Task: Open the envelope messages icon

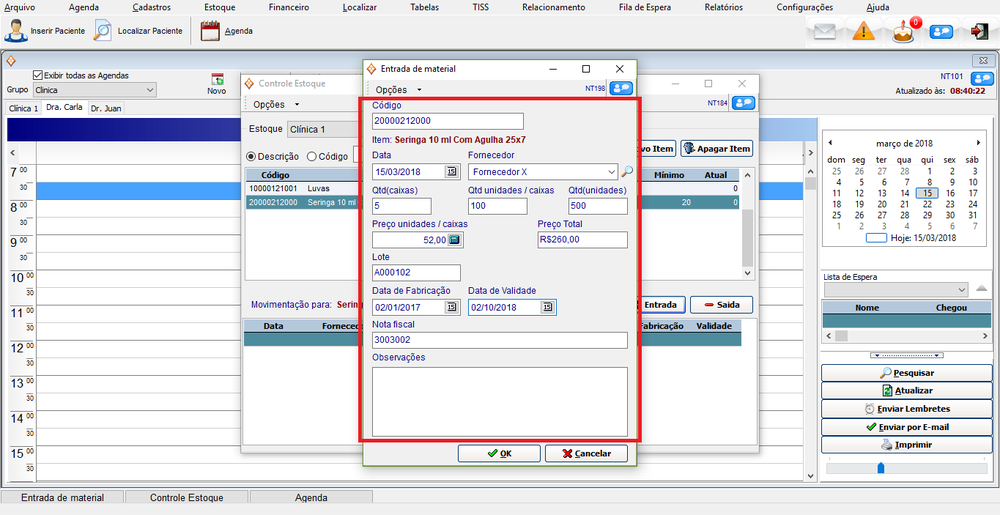Action: (824, 31)
